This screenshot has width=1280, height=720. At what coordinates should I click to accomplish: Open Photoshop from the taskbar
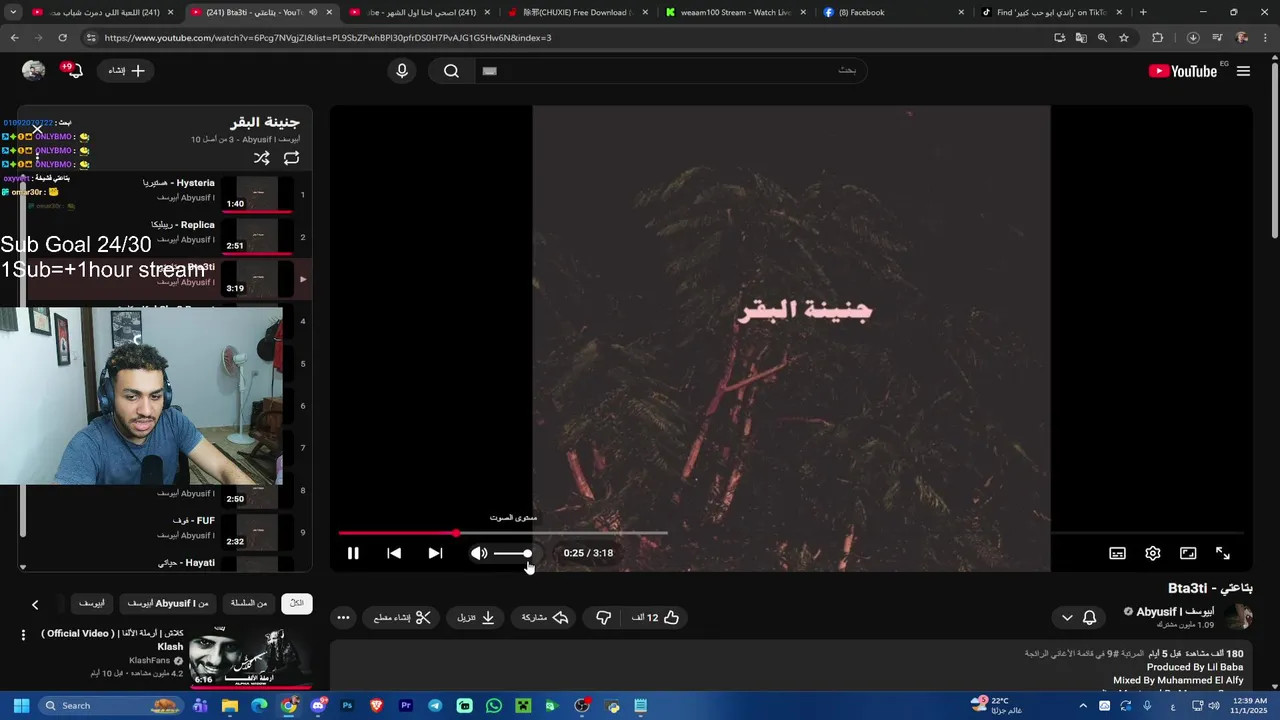[x=348, y=705]
